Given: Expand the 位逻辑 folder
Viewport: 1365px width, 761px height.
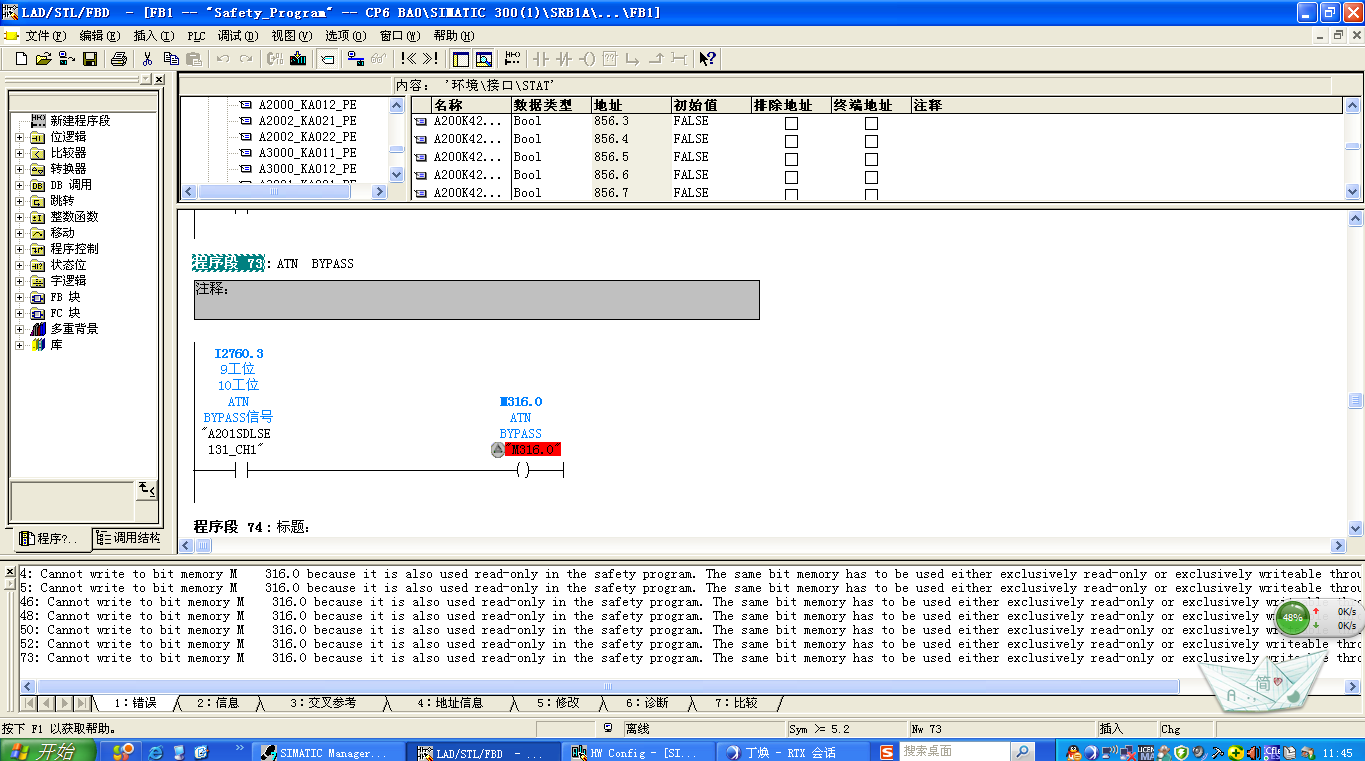Looking at the screenshot, I should 20,137.
